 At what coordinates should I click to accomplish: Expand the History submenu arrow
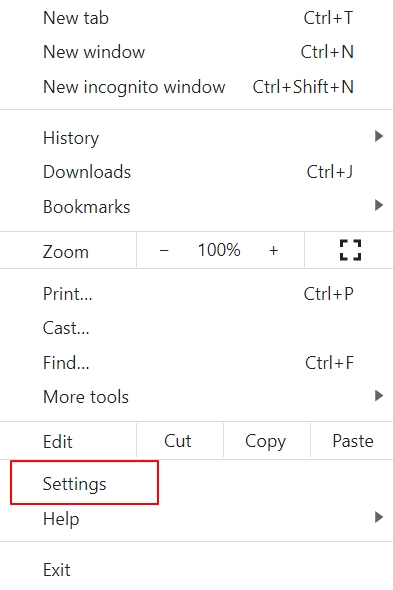(x=379, y=136)
